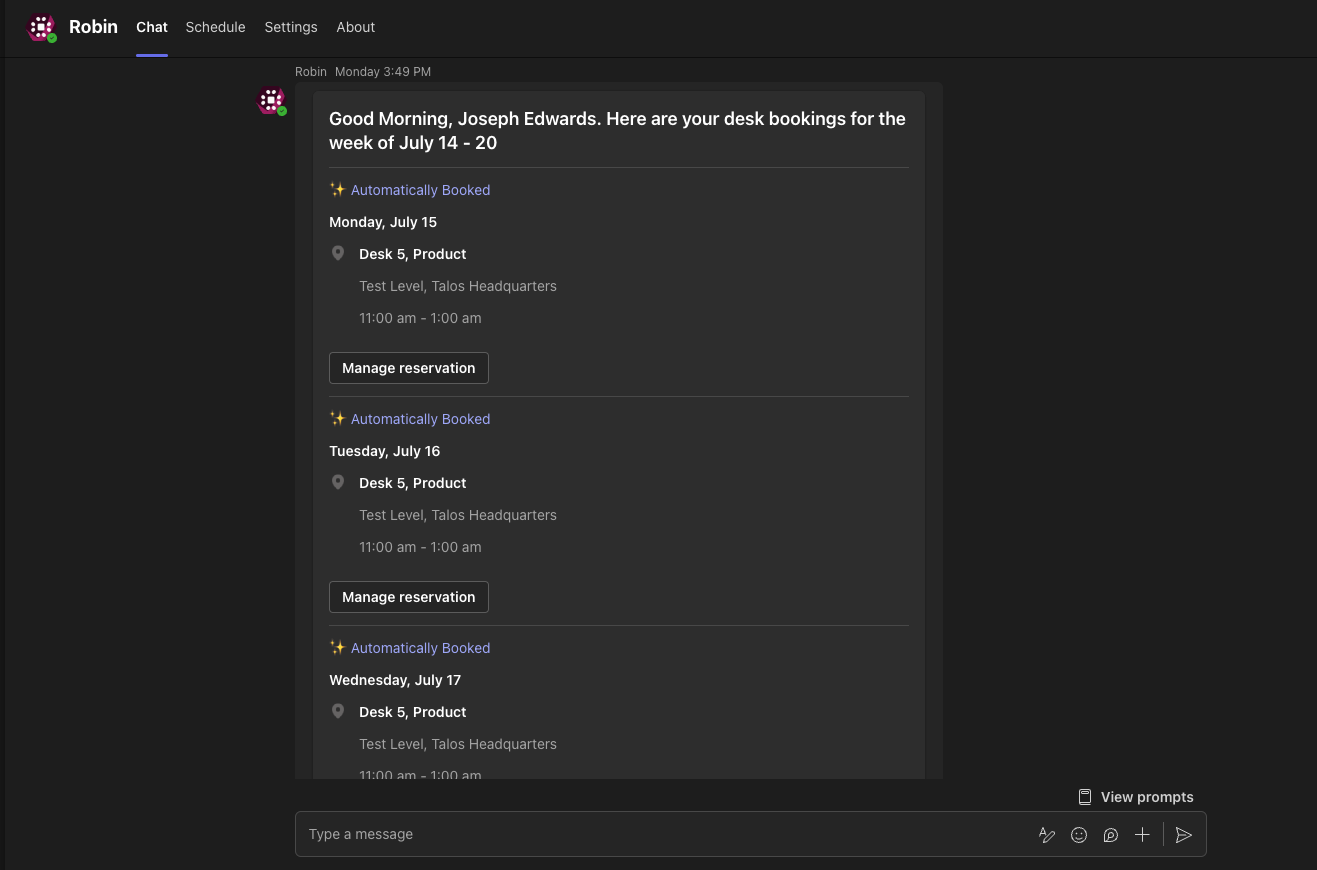The image size is (1317, 870).
Task: Click Automatically Booked label above Wednesday, July 17
Action: (420, 648)
